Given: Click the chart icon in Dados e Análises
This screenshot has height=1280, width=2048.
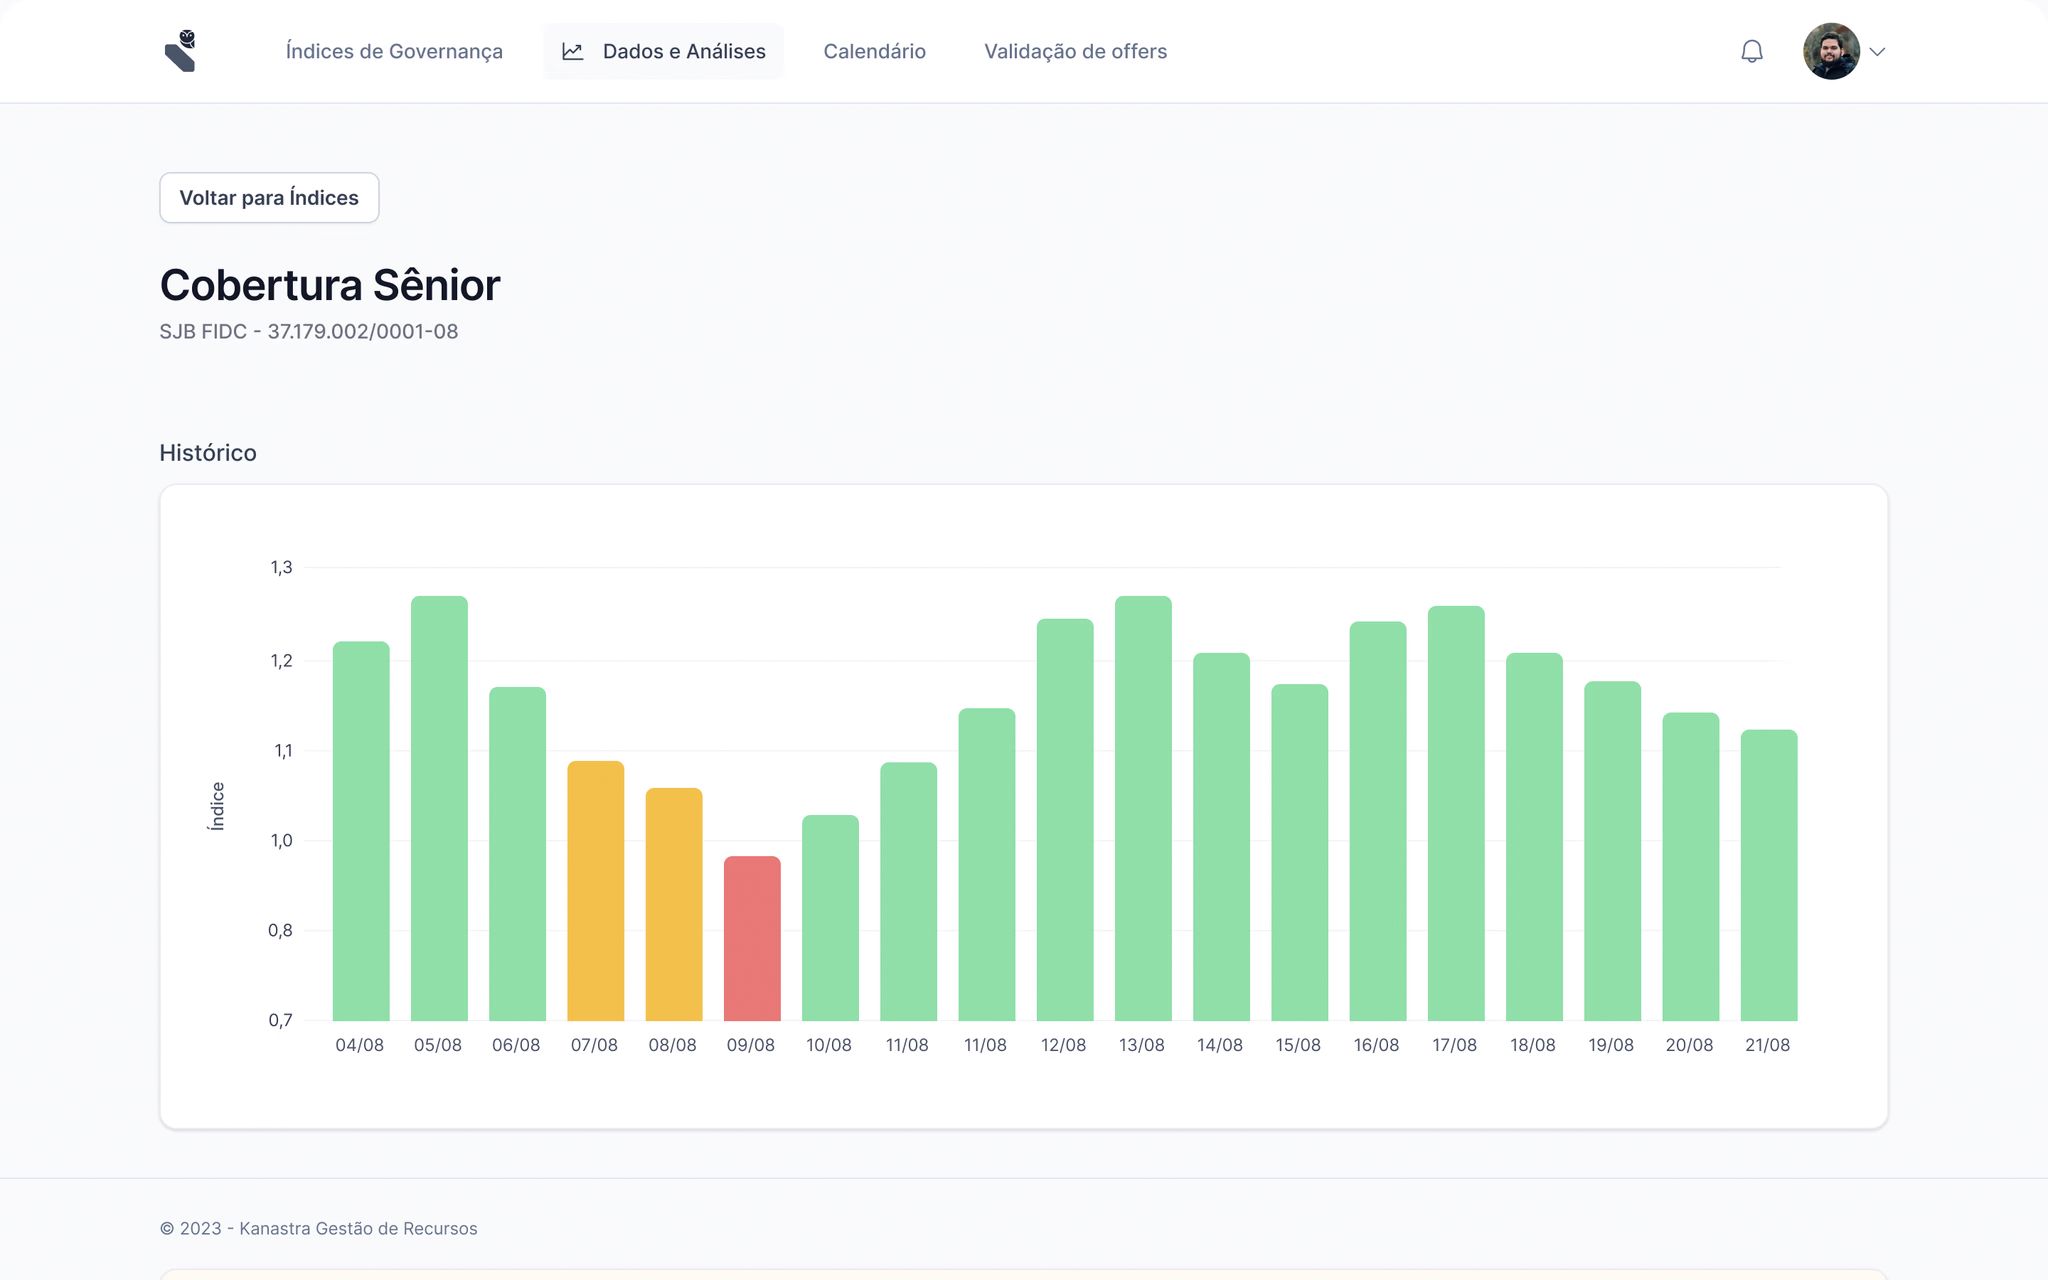Looking at the screenshot, I should 573,51.
